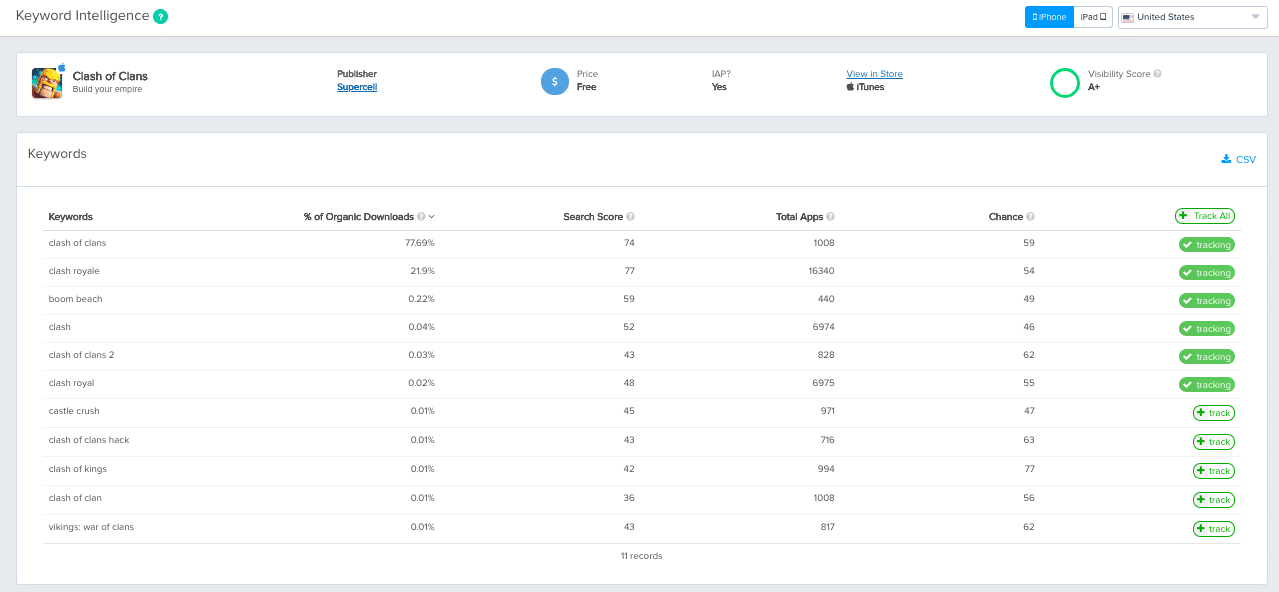
Task: Click the Track All button
Action: (x=1205, y=216)
